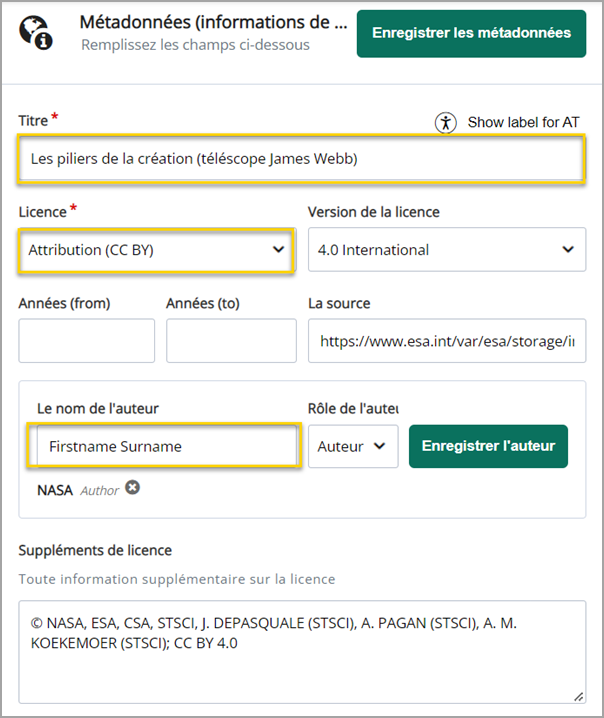Click the Années (from) field
The image size is (604, 718).
87,341
